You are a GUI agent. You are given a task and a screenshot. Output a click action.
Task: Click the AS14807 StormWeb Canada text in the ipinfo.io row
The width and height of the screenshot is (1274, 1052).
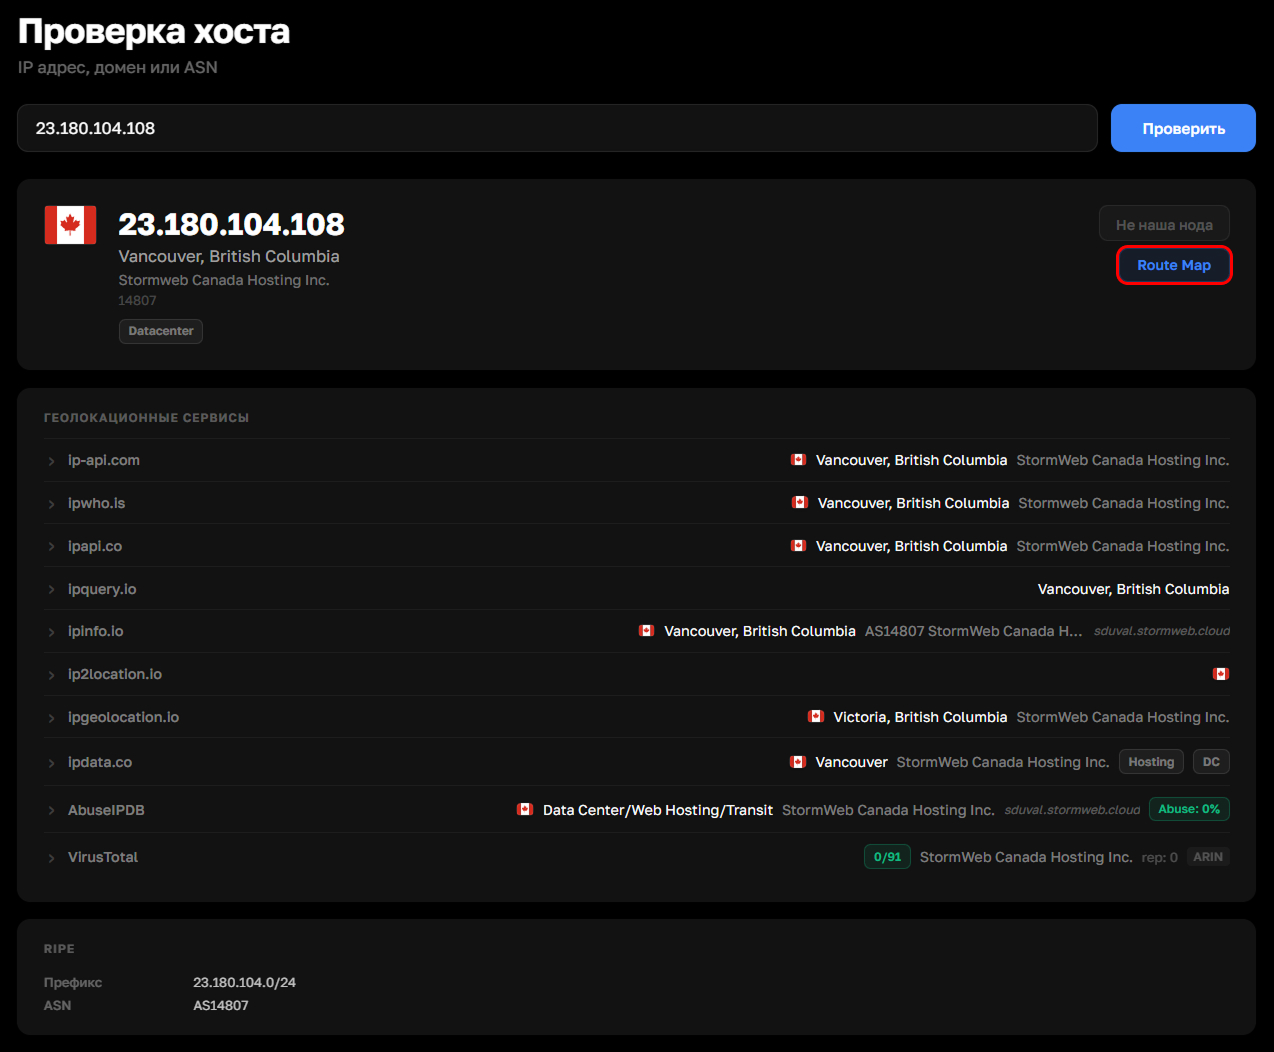973,631
